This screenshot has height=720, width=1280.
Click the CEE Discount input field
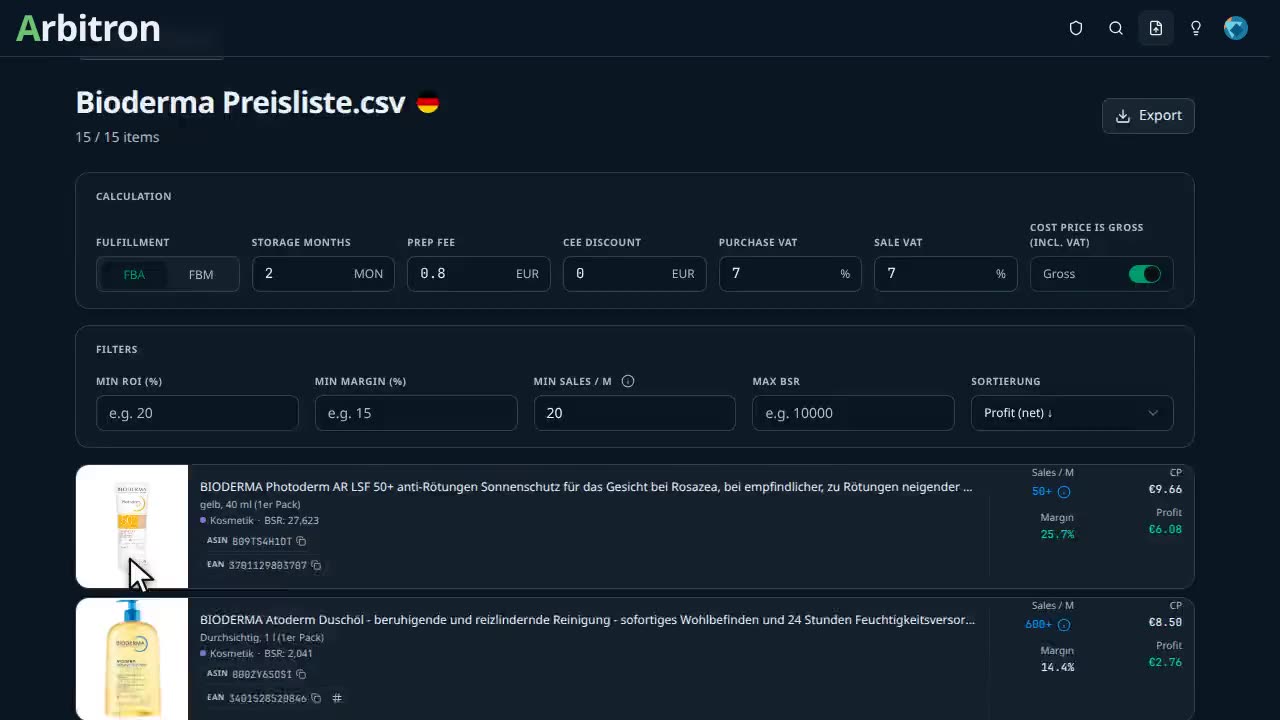pyautogui.click(x=635, y=274)
